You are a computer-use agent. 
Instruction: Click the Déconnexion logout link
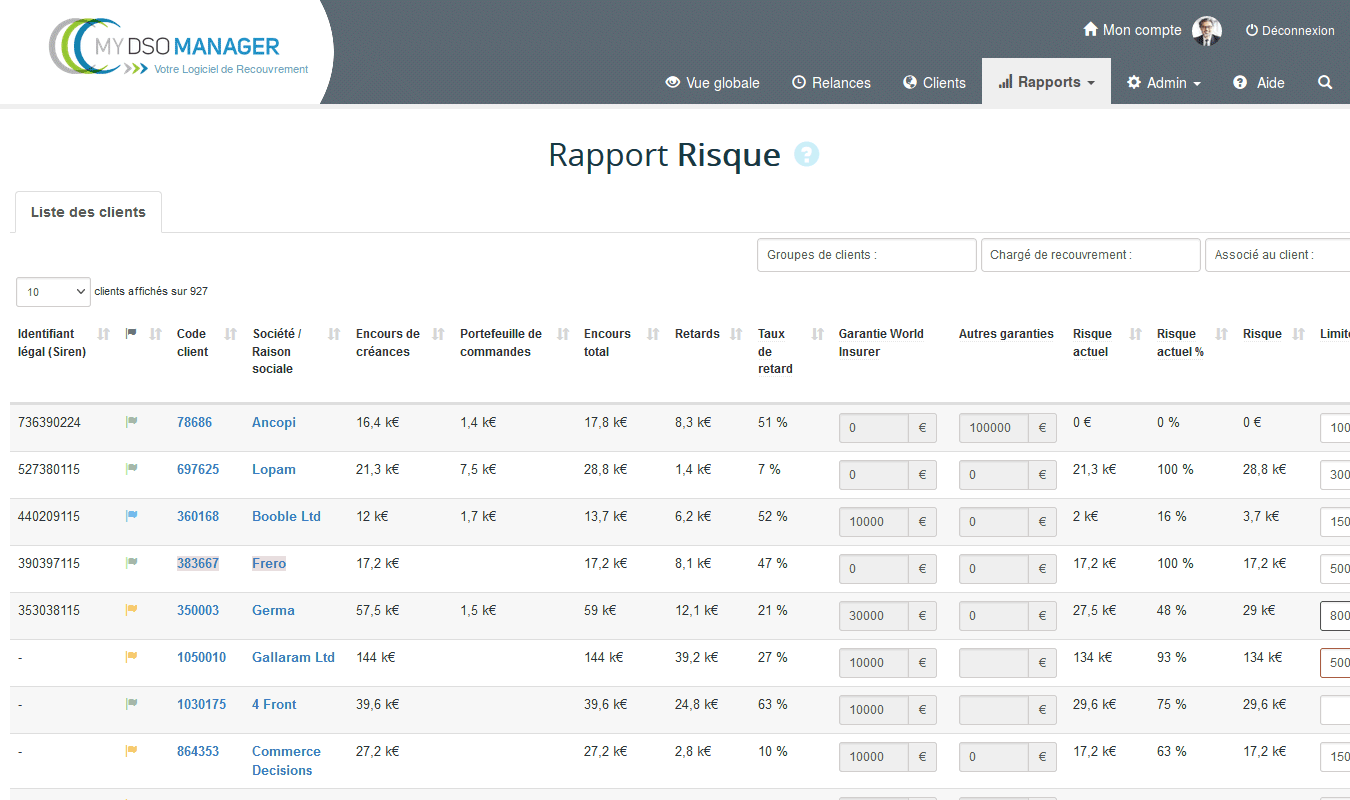coord(1290,31)
